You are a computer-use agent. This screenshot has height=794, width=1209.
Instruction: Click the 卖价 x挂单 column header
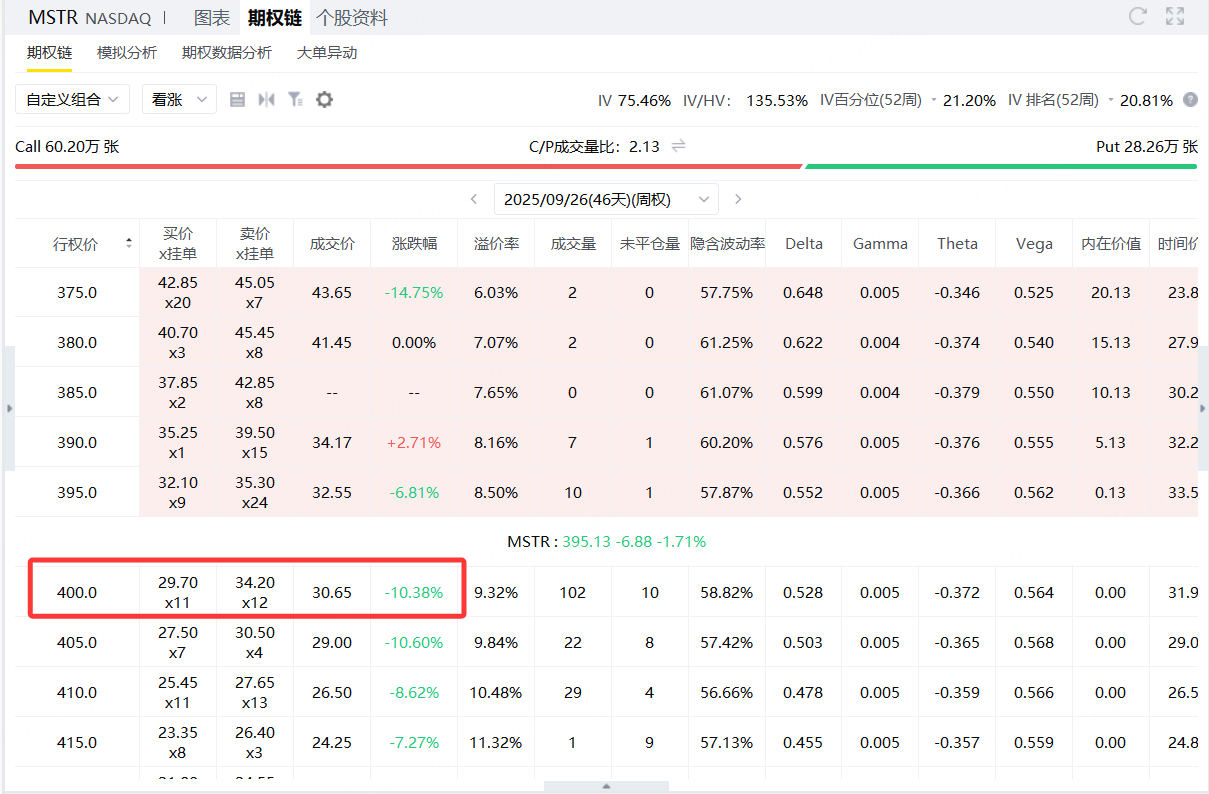[255, 243]
